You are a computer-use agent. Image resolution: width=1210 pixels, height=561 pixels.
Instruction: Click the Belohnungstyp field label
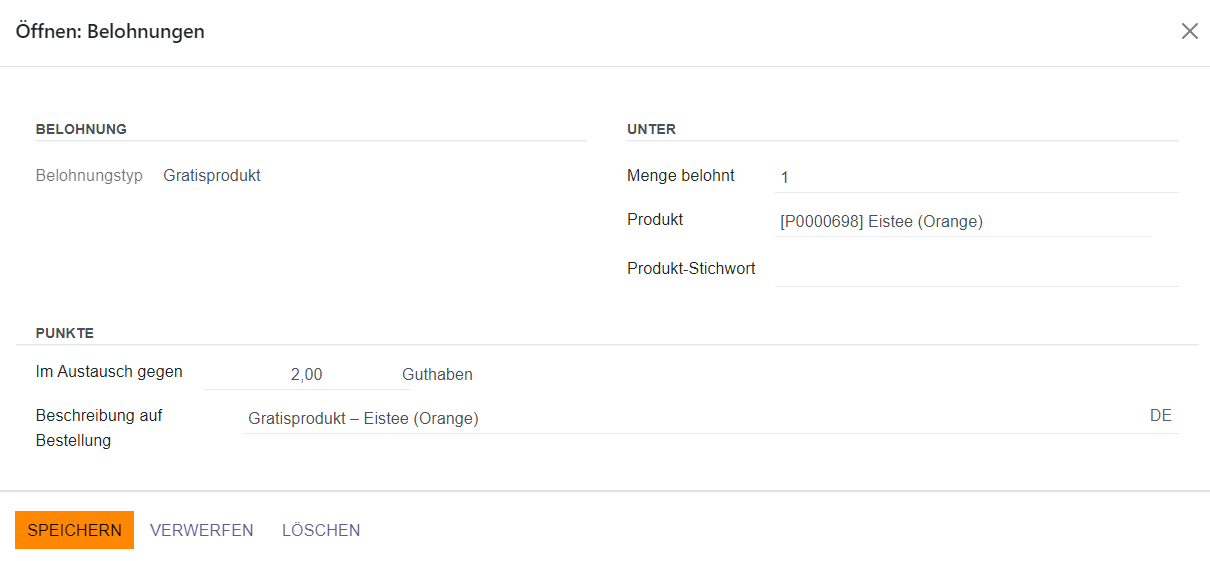click(x=89, y=176)
